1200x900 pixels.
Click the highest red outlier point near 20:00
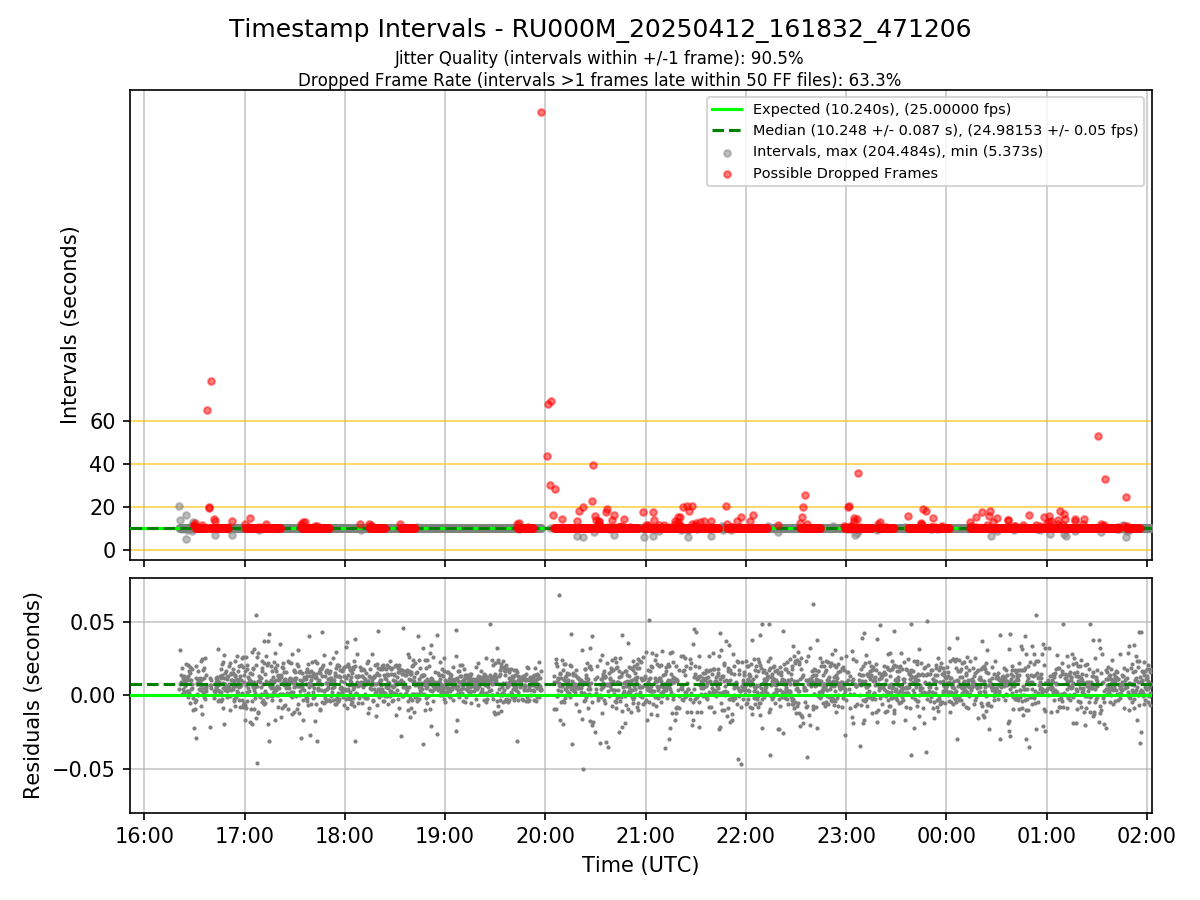coord(541,112)
